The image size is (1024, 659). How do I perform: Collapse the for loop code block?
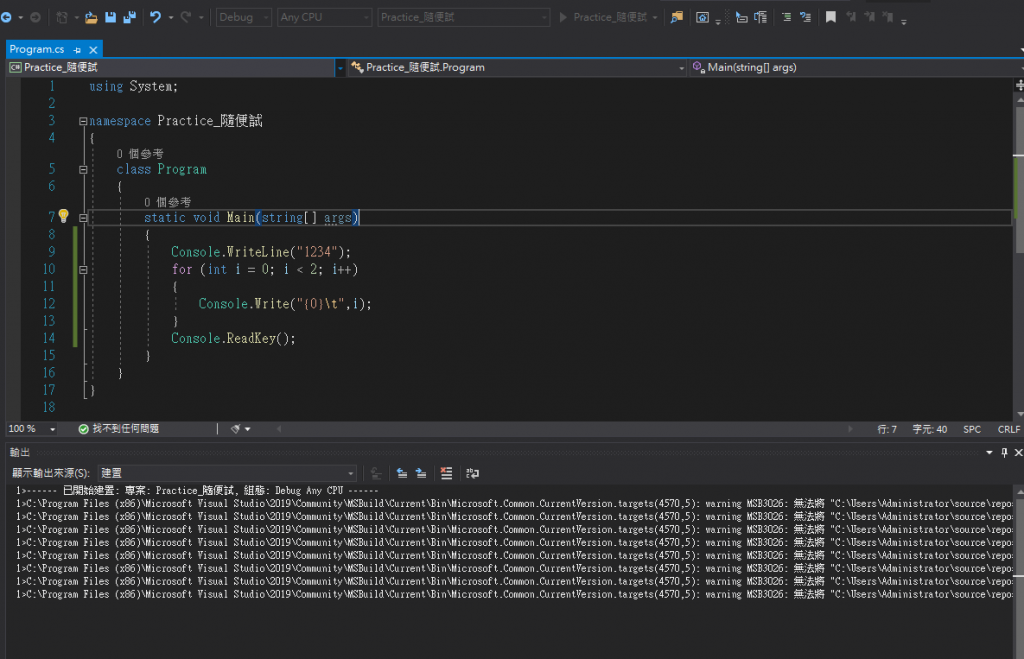tap(83, 269)
